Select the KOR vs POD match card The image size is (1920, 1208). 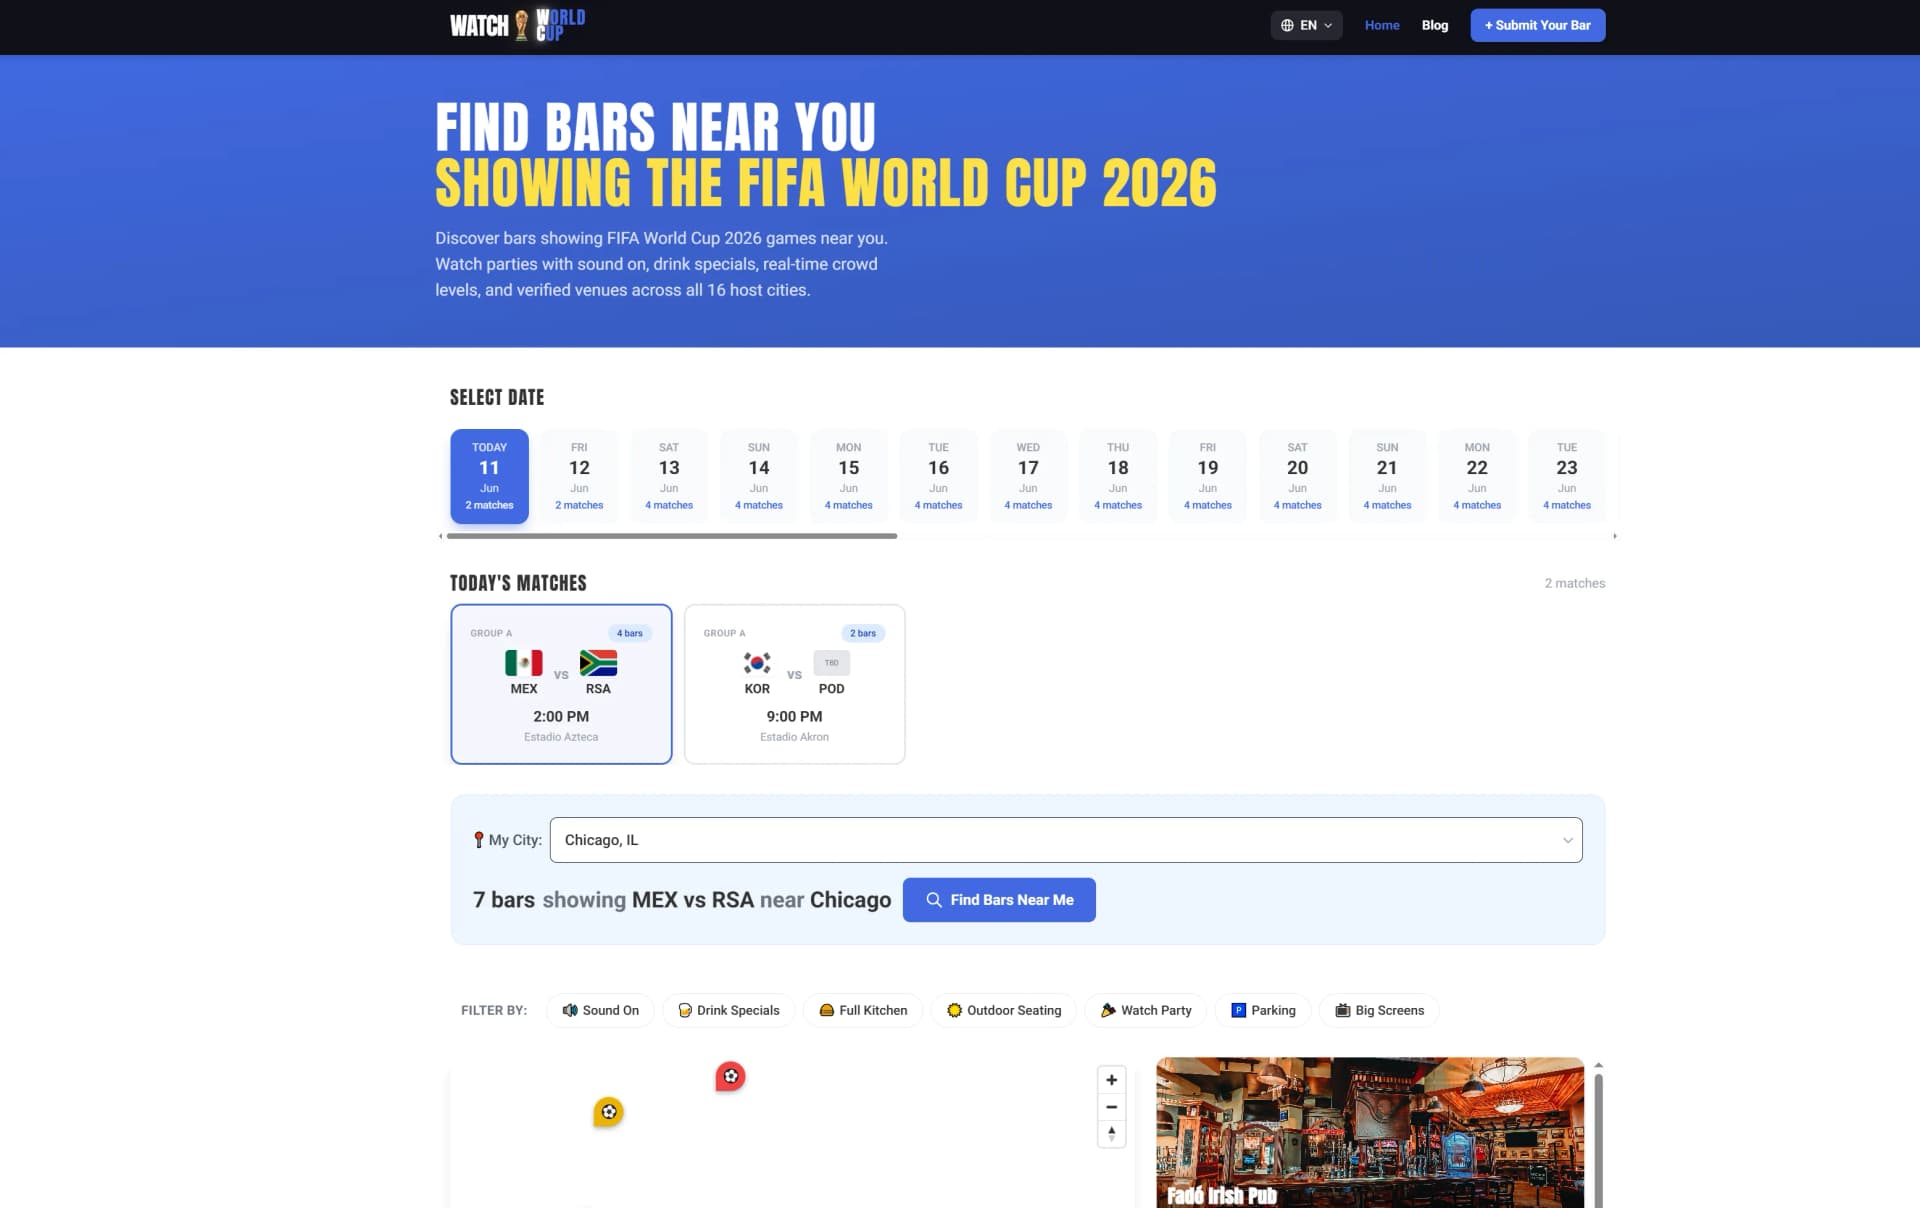pos(795,684)
